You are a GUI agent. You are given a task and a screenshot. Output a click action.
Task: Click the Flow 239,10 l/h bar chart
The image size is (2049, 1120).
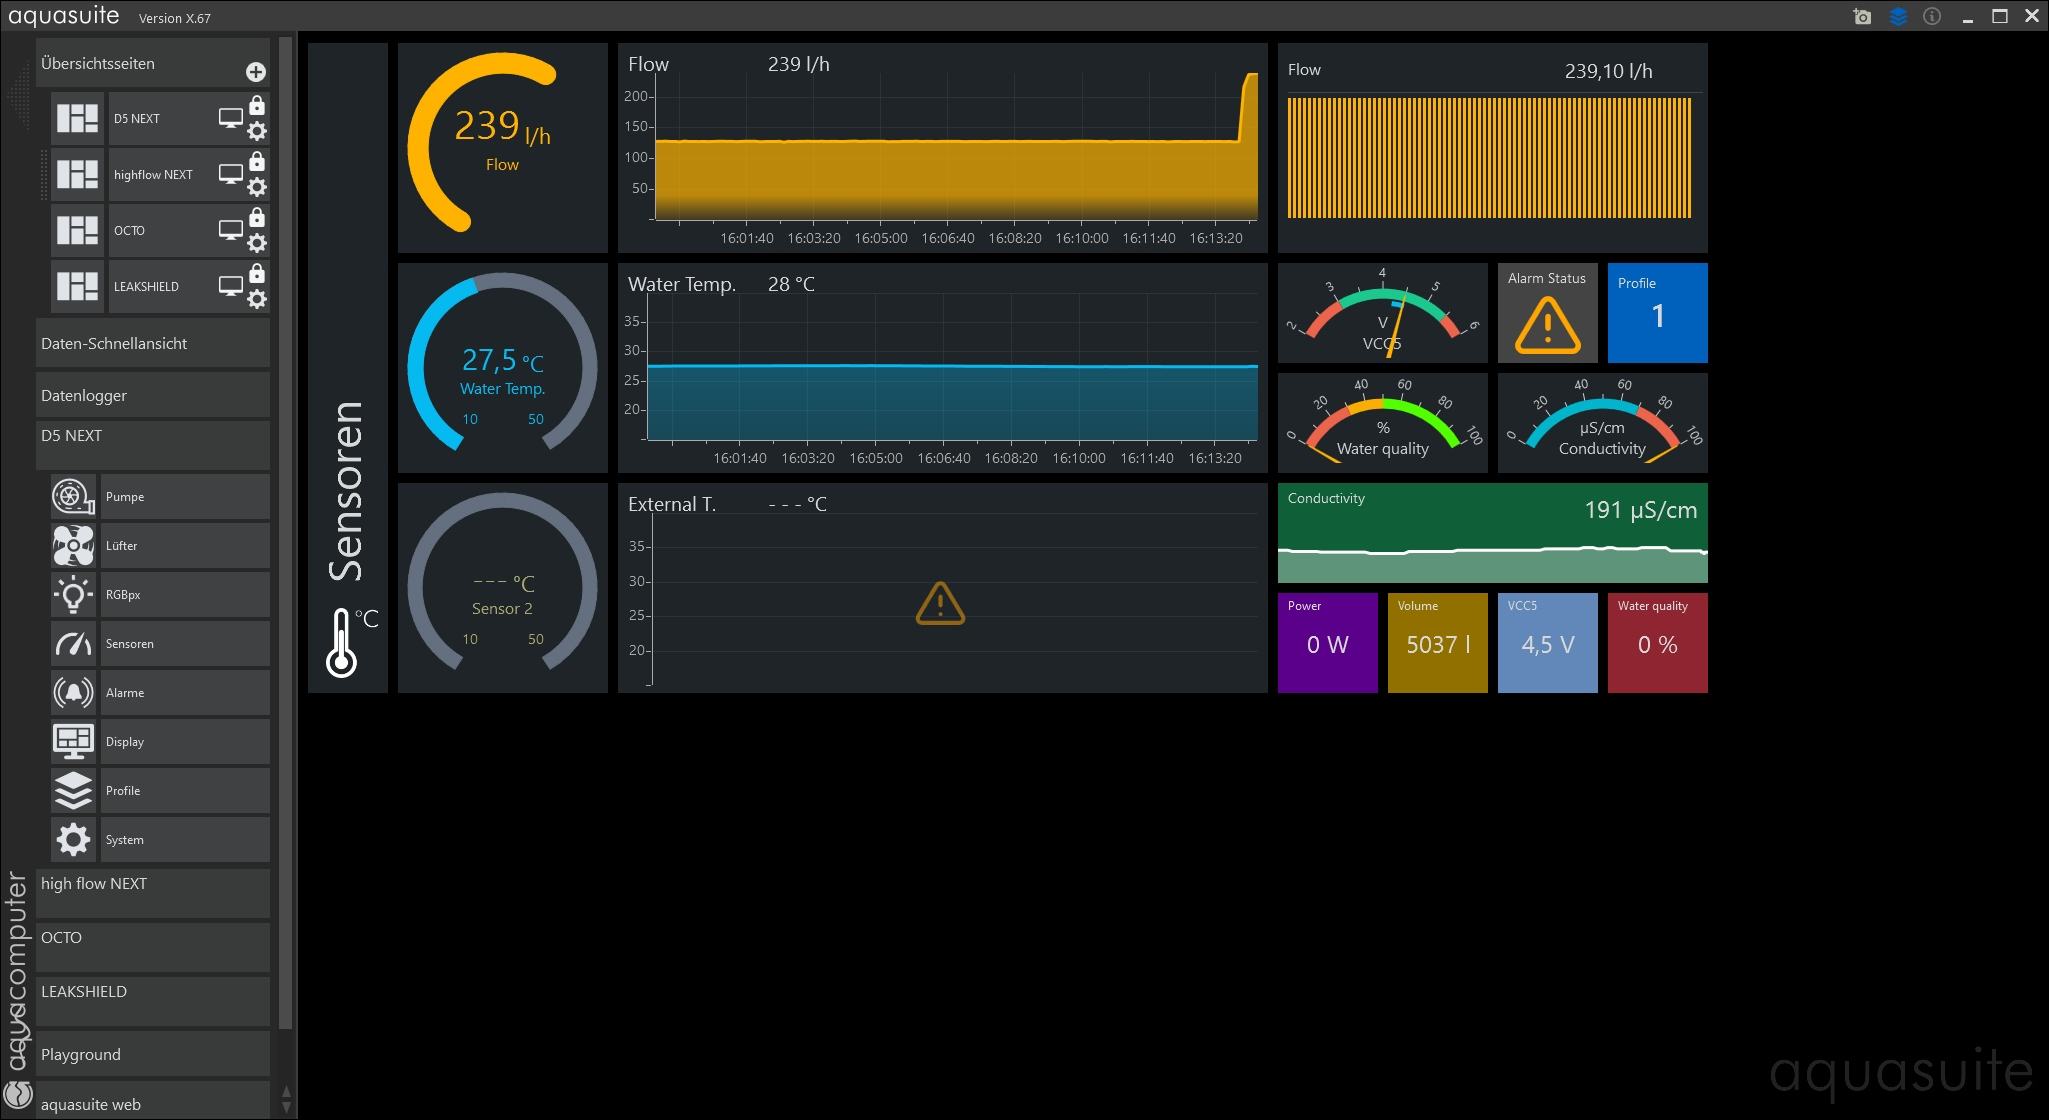pos(1492,148)
